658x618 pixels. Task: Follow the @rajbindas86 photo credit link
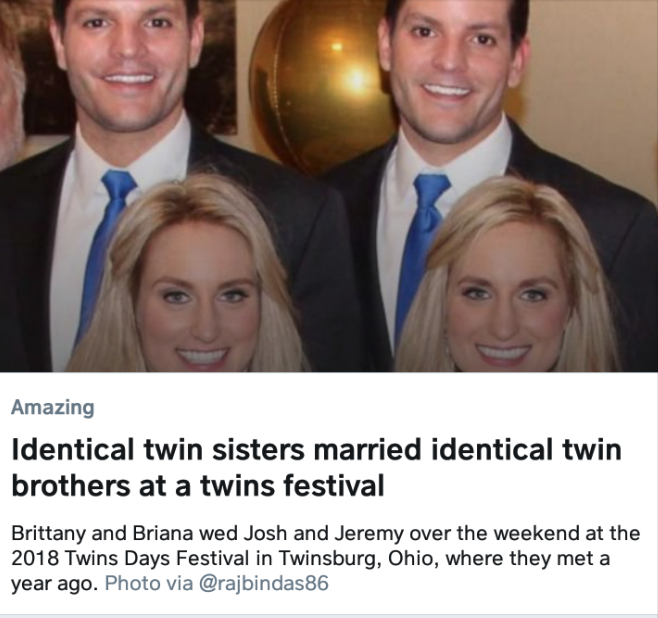coord(263,583)
